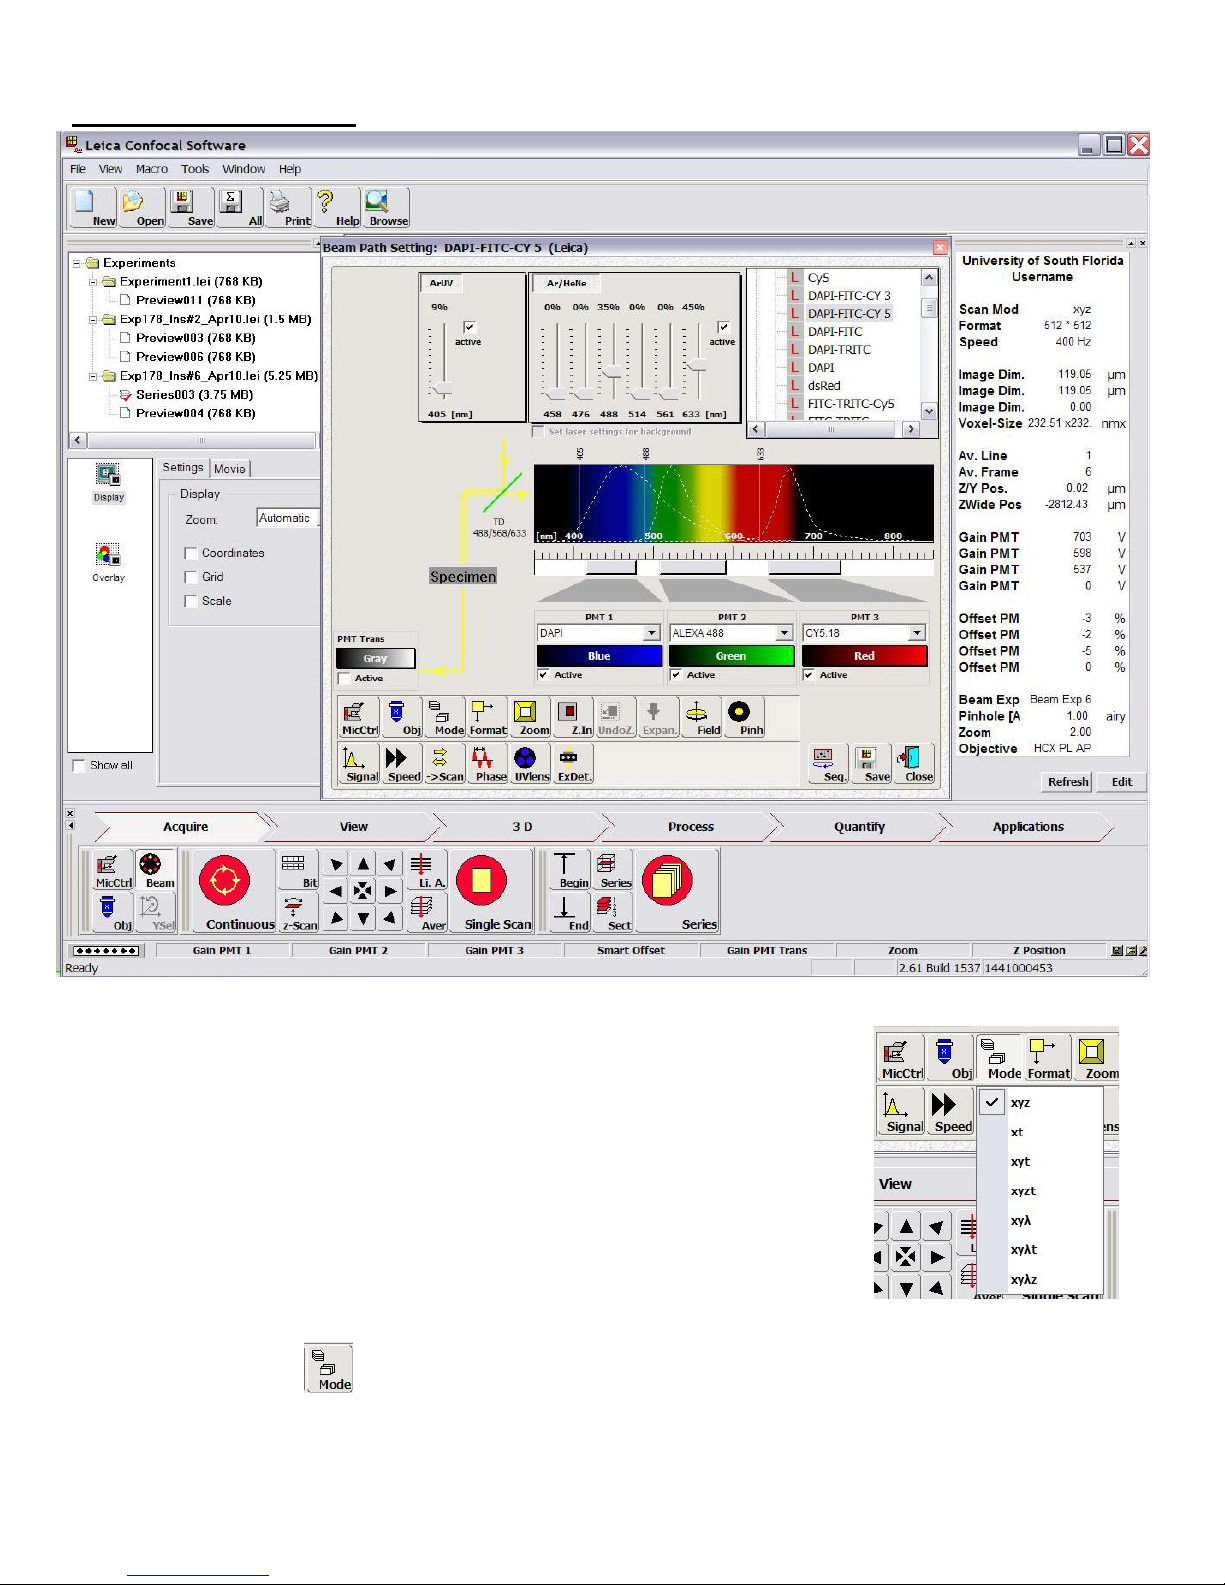Start a Continuous scan
1225x1585 pixels.
point(234,892)
